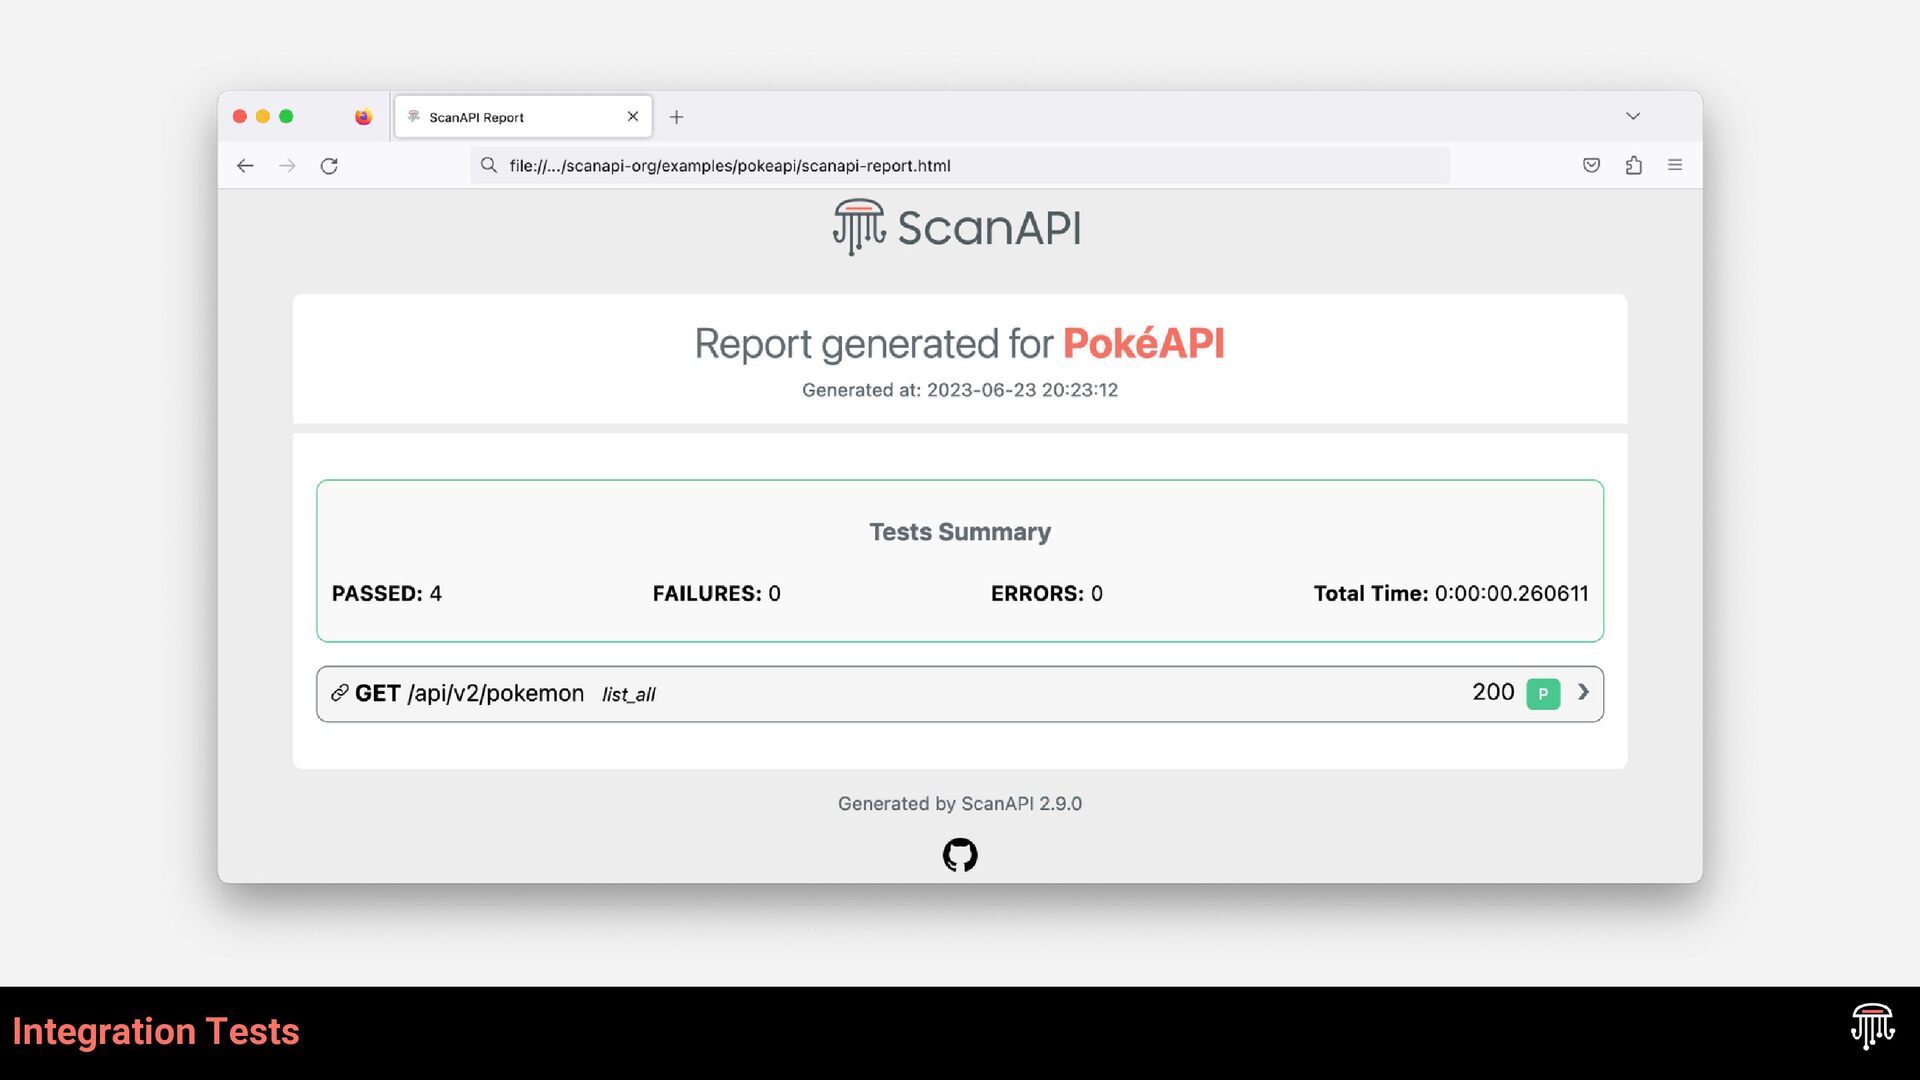1920x1080 pixels.
Task: Click the ScanAPI logo in slide corner
Action: tap(1872, 1027)
